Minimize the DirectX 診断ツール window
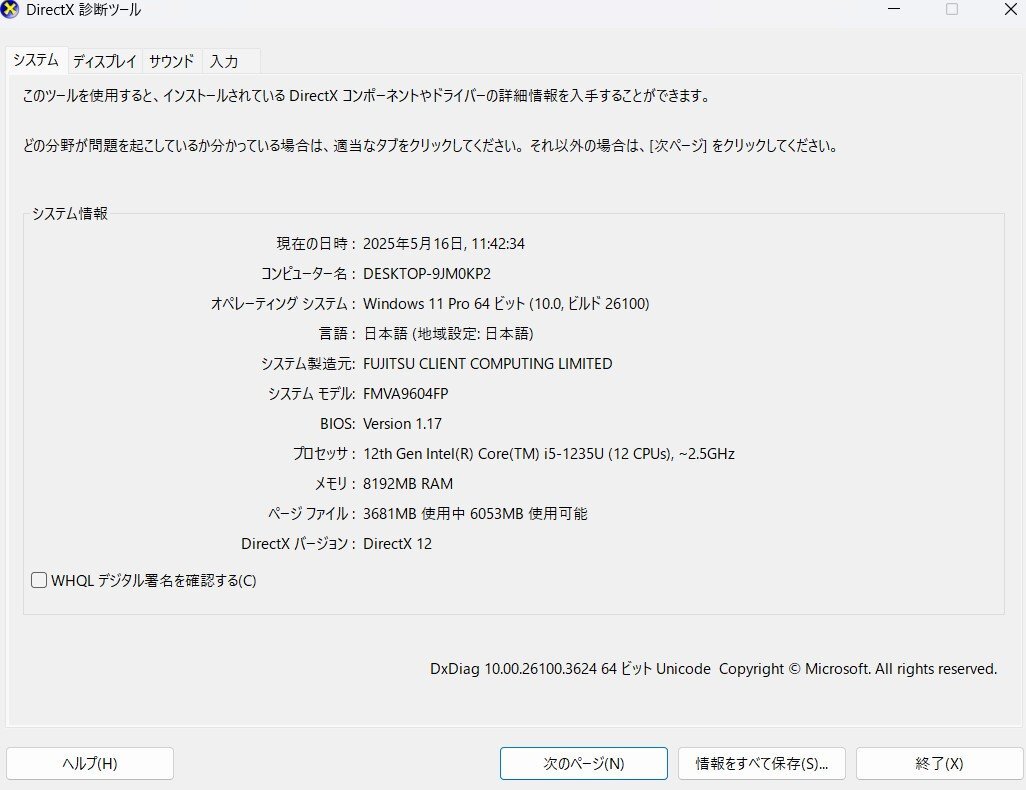The height and width of the screenshot is (790, 1026). (x=893, y=10)
